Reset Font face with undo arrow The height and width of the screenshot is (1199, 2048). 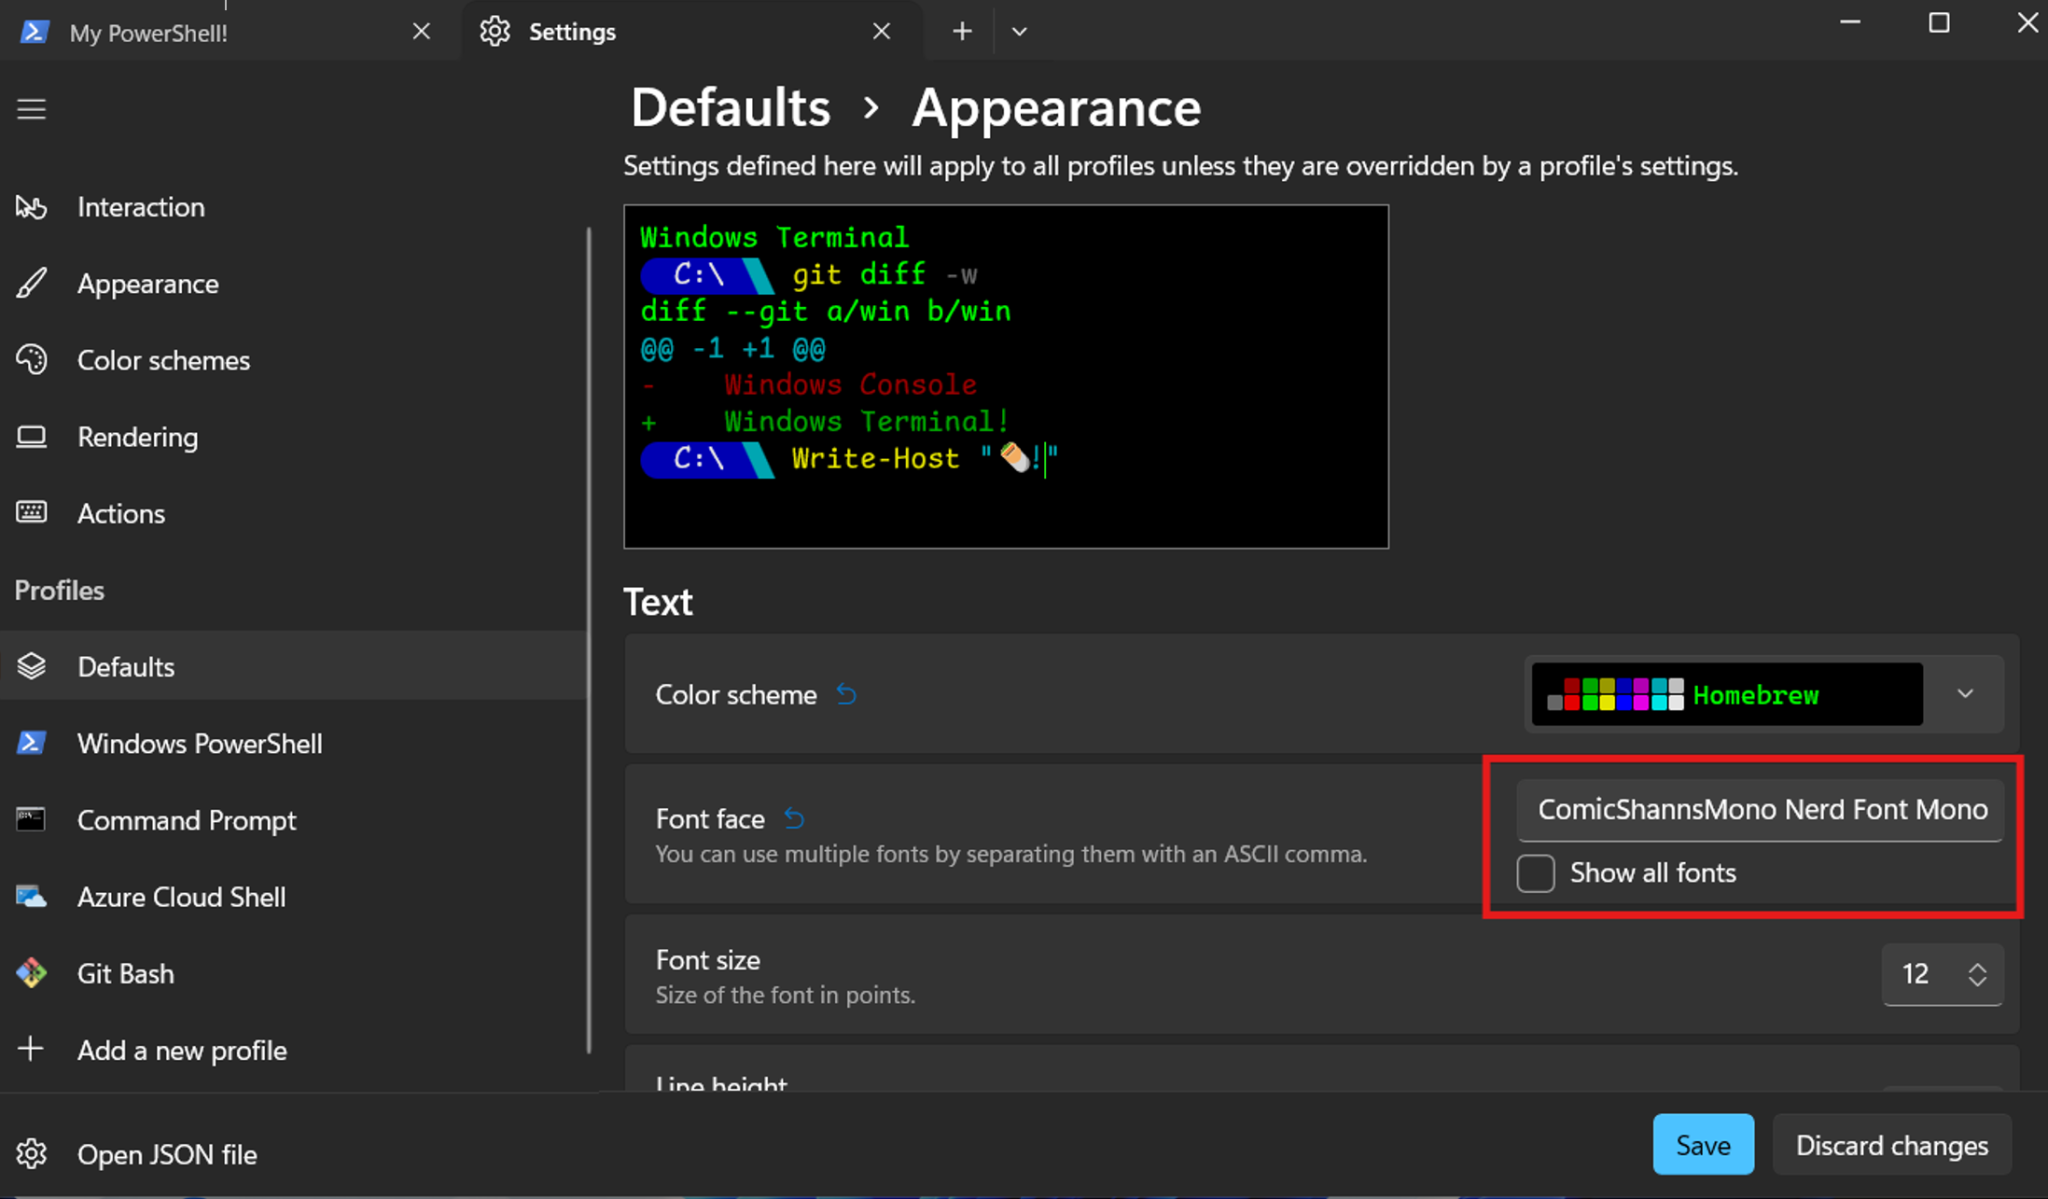[794, 819]
